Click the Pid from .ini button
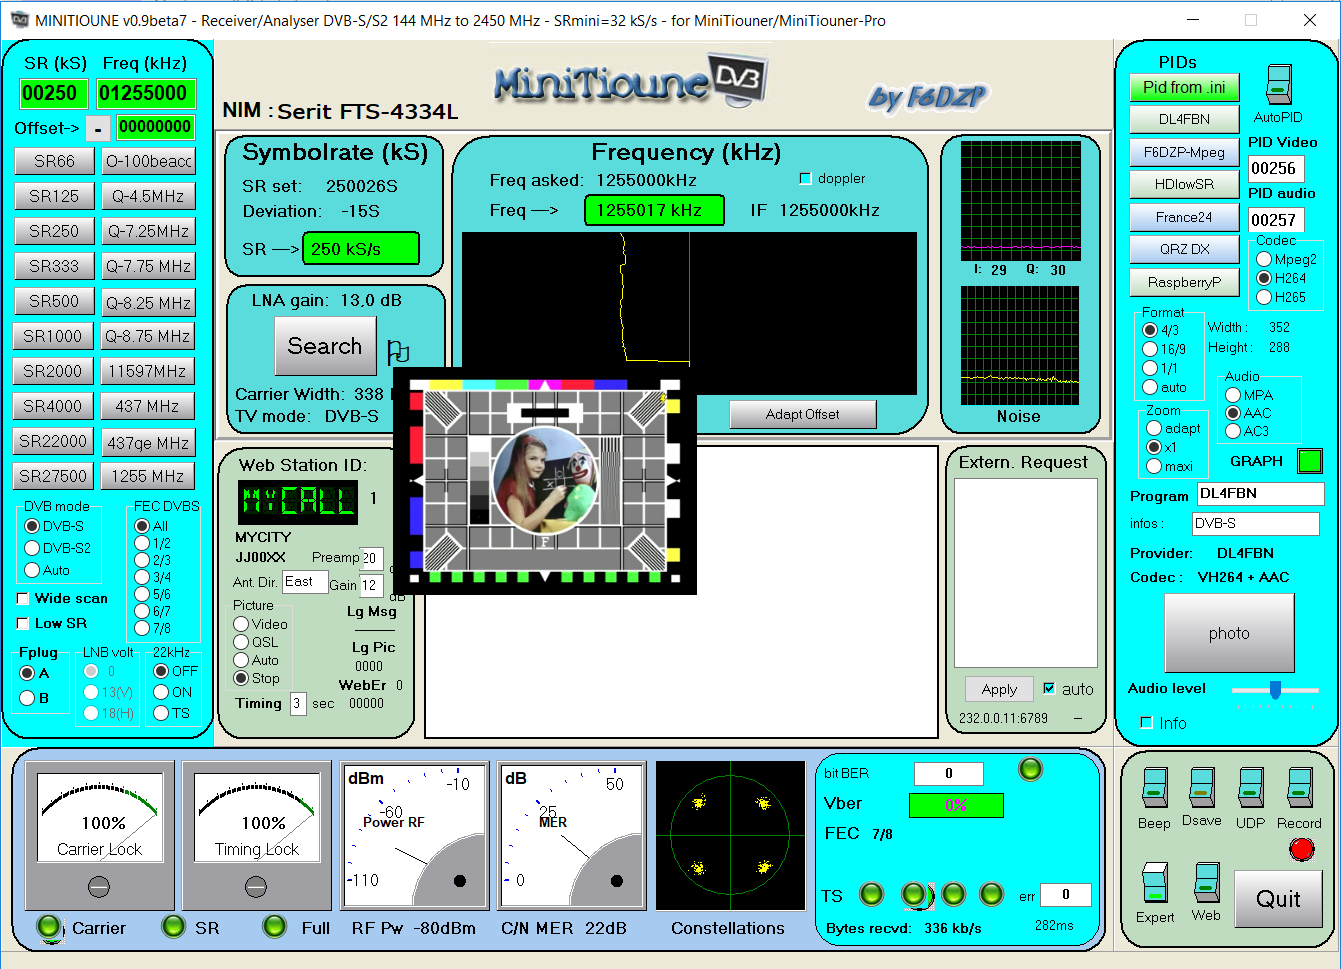The height and width of the screenshot is (969, 1341). coord(1184,88)
